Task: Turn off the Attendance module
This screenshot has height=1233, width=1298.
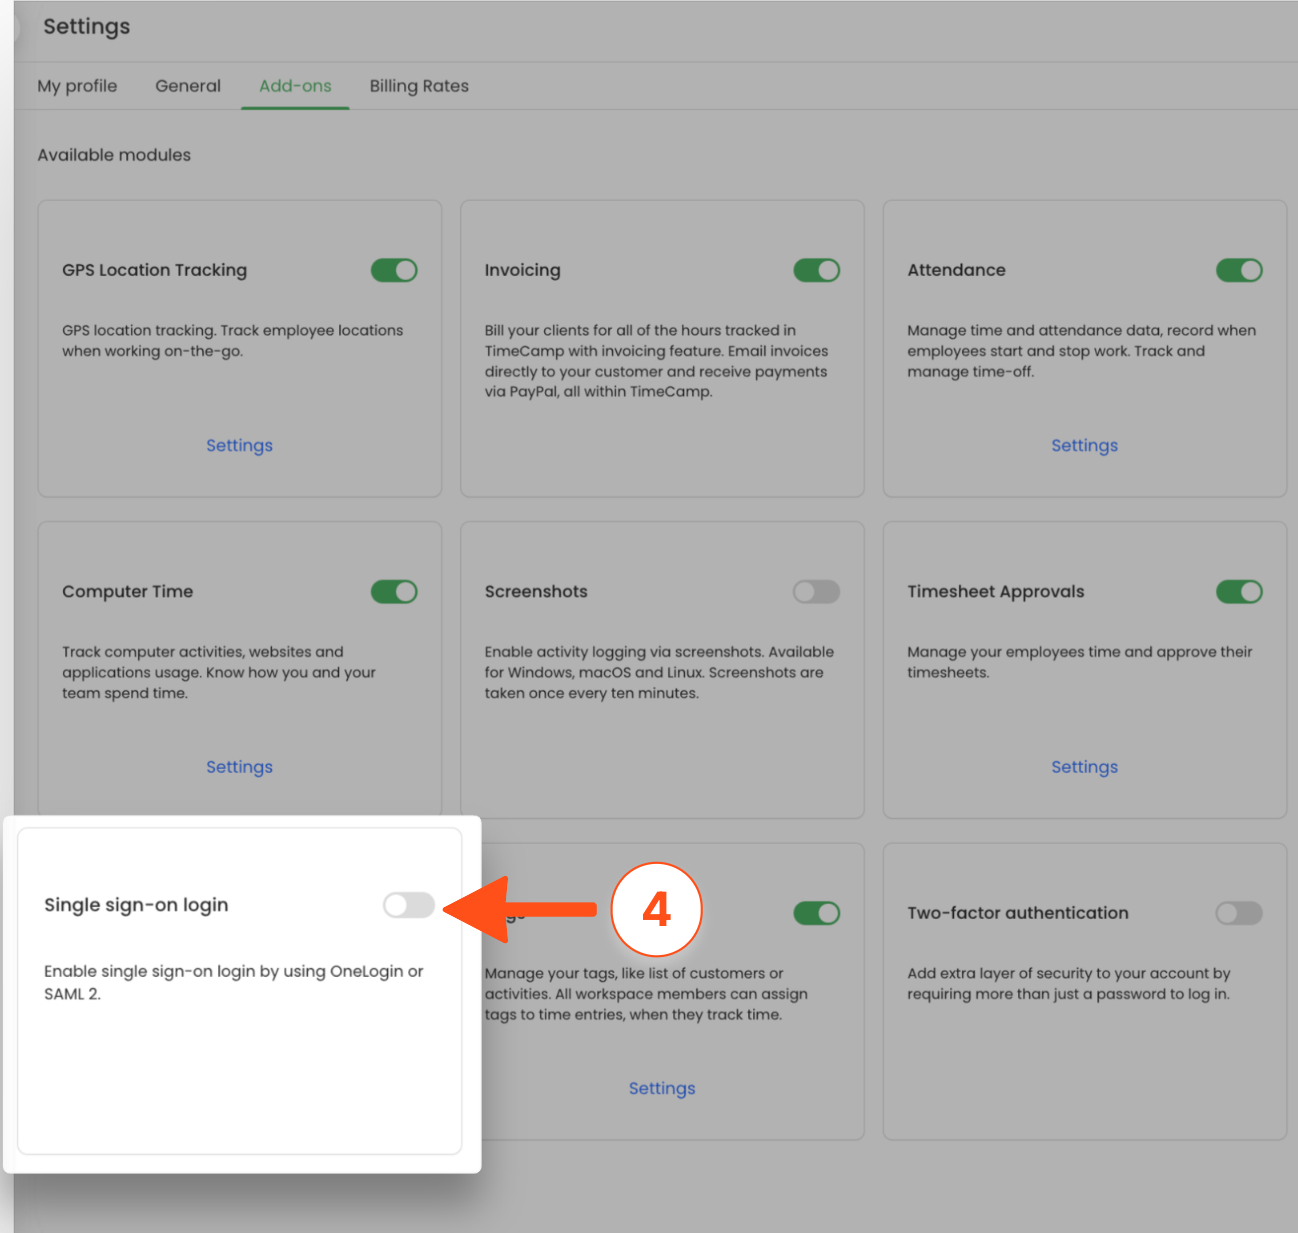Action: (1239, 270)
